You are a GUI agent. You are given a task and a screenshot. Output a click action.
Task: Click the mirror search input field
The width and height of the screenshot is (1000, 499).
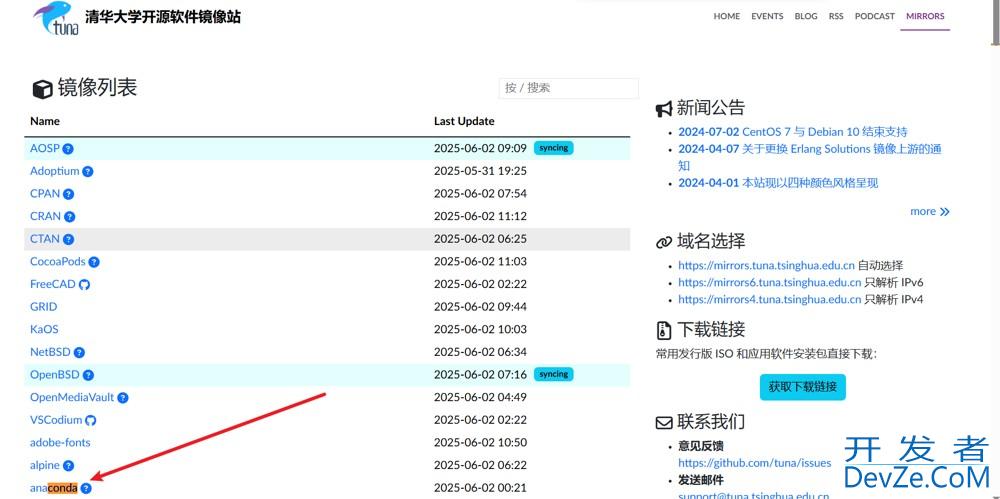568,88
